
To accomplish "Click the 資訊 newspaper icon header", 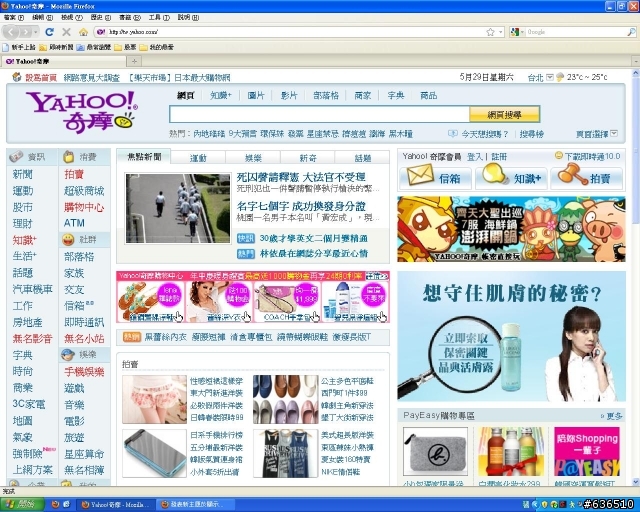I will (x=16, y=157).
